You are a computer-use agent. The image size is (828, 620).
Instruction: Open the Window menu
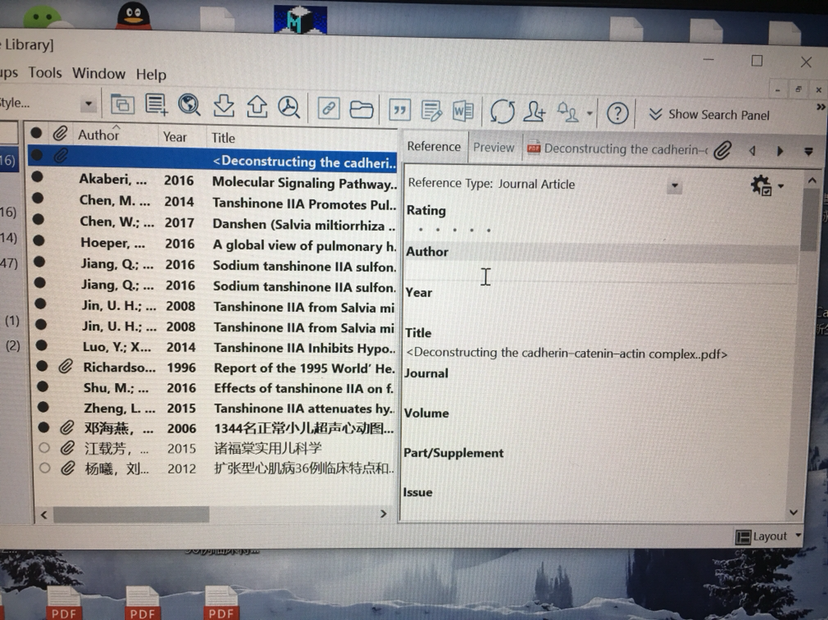[x=99, y=73]
